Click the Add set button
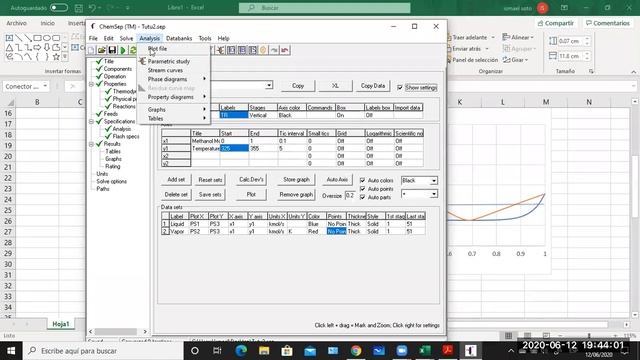Viewport: 640px width, 360px height. pyautogui.click(x=176, y=180)
